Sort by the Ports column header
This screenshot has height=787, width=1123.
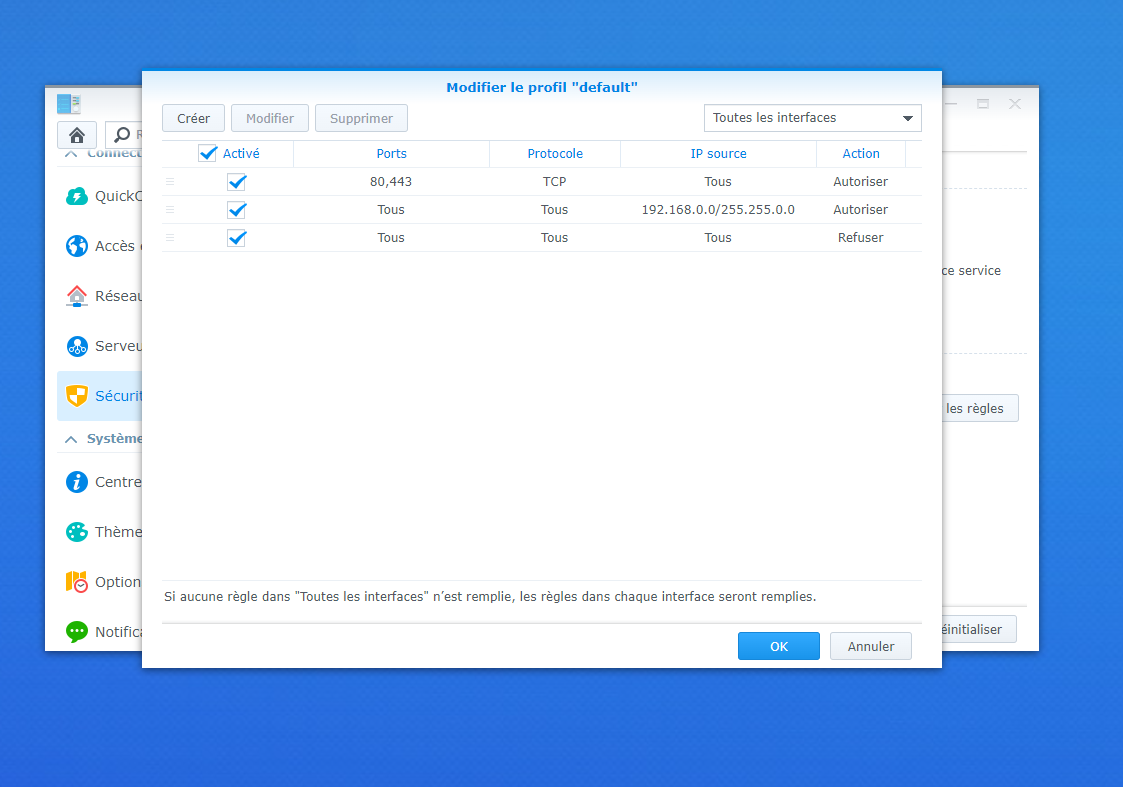click(391, 154)
